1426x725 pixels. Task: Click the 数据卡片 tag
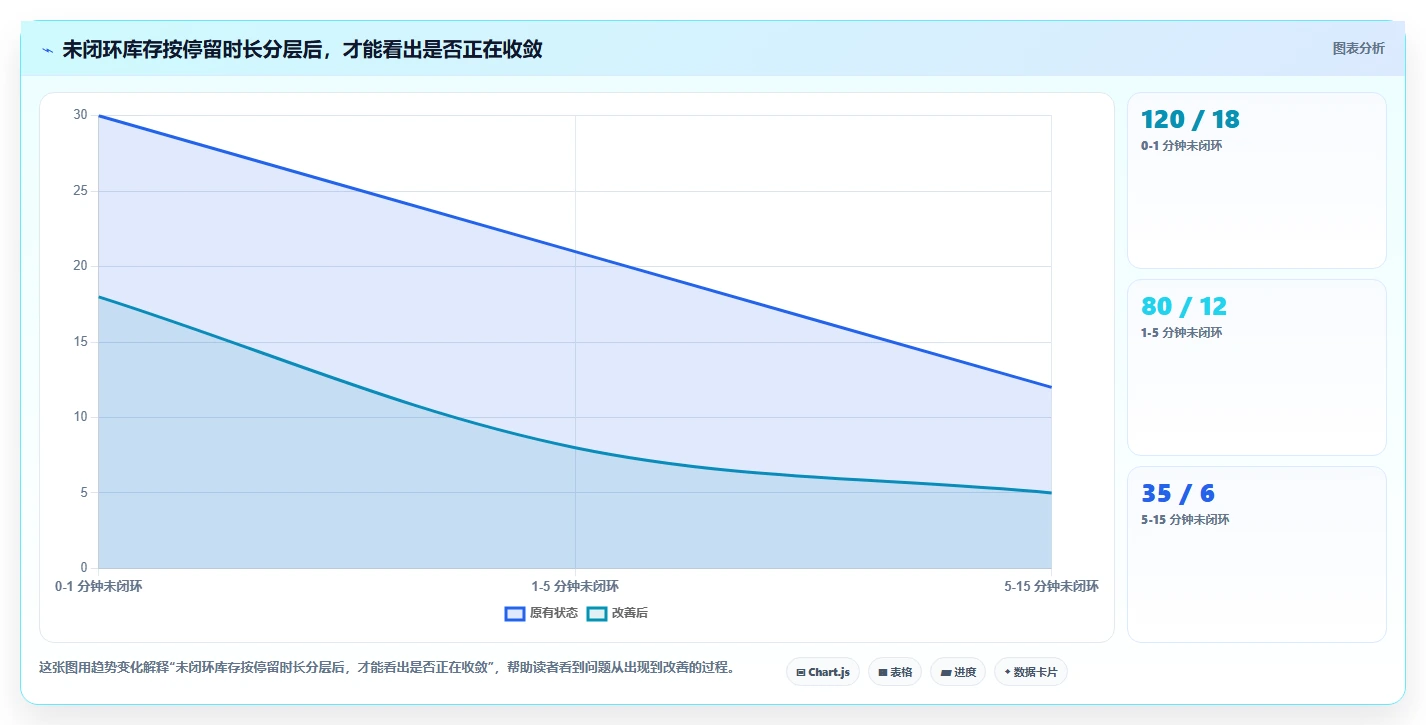(x=1031, y=672)
